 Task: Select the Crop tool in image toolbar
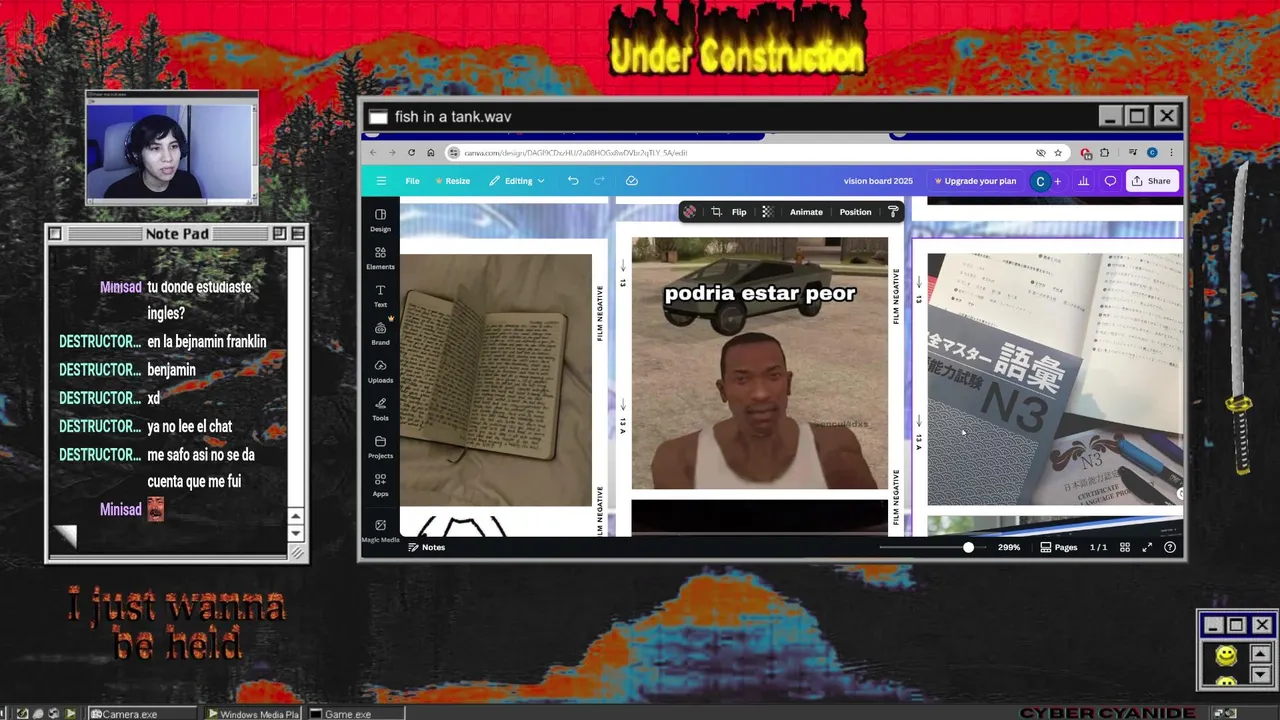pos(716,212)
